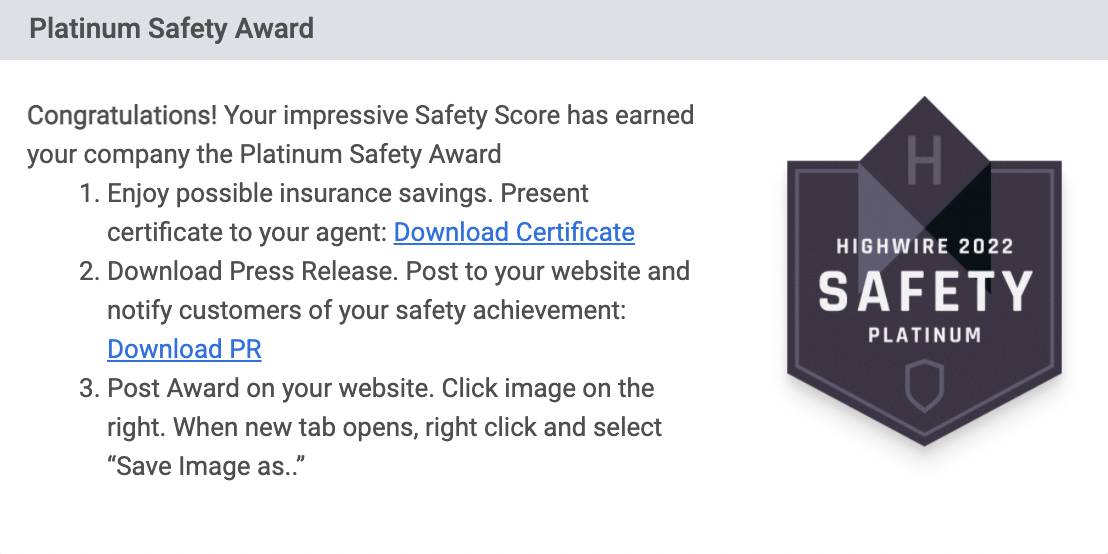Click the pointed bottom tip of the badge
This screenshot has height=554, width=1108.
924,440
